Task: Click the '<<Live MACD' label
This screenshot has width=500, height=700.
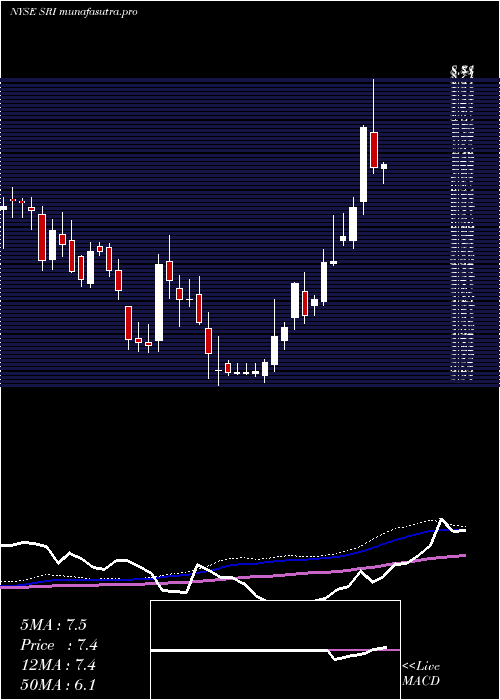Action: click(x=421, y=673)
